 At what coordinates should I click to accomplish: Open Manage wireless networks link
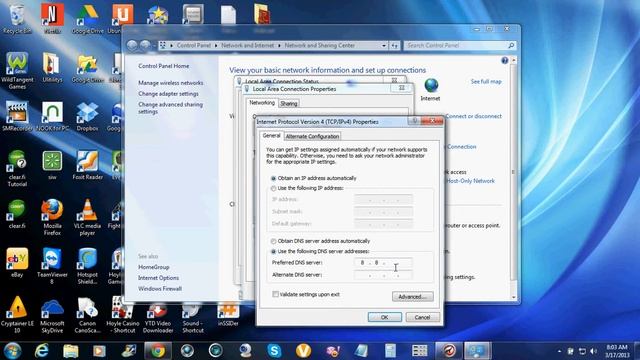pyautogui.click(x=171, y=83)
